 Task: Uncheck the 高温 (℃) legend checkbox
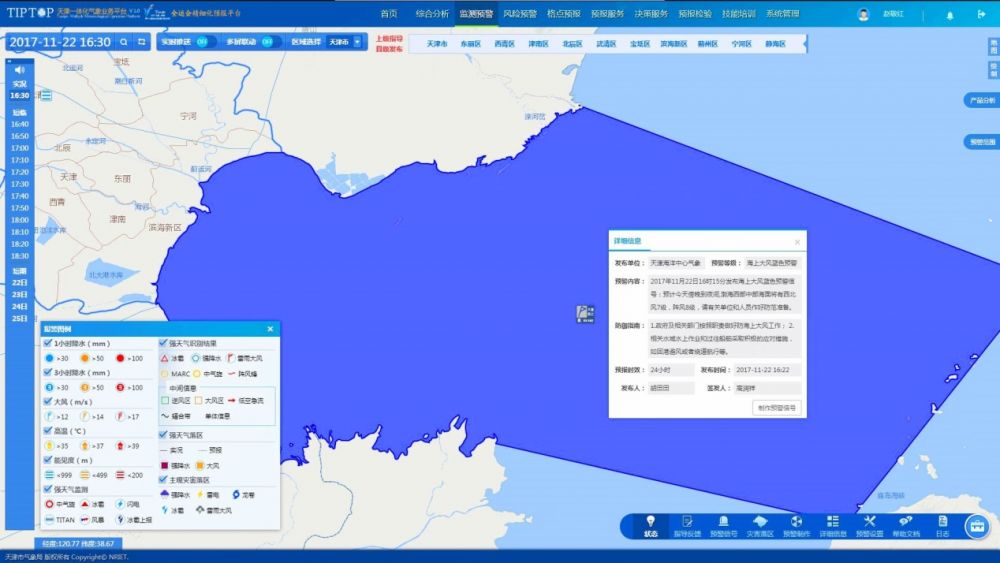click(x=48, y=431)
